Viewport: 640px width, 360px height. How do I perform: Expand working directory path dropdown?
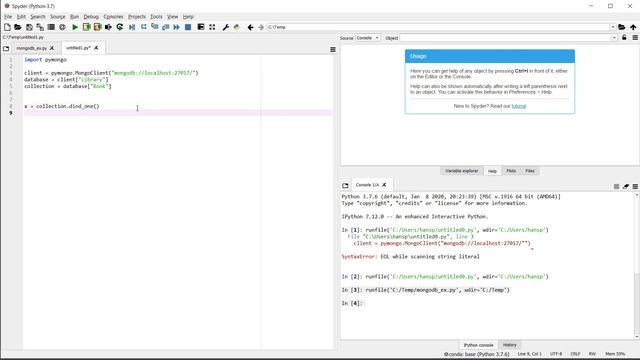point(612,27)
